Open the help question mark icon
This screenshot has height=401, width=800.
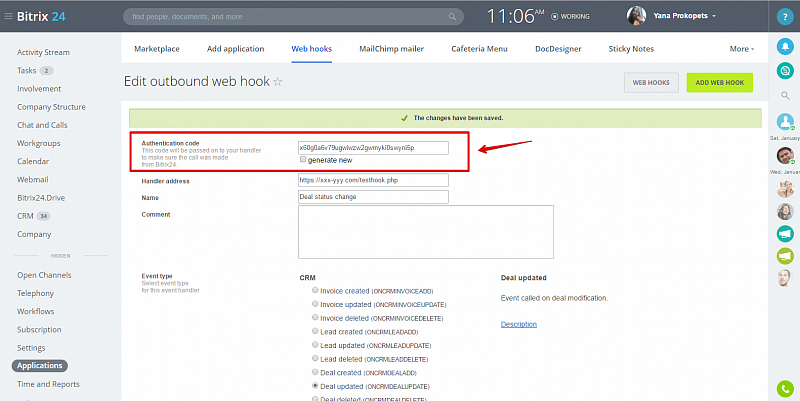[785, 17]
